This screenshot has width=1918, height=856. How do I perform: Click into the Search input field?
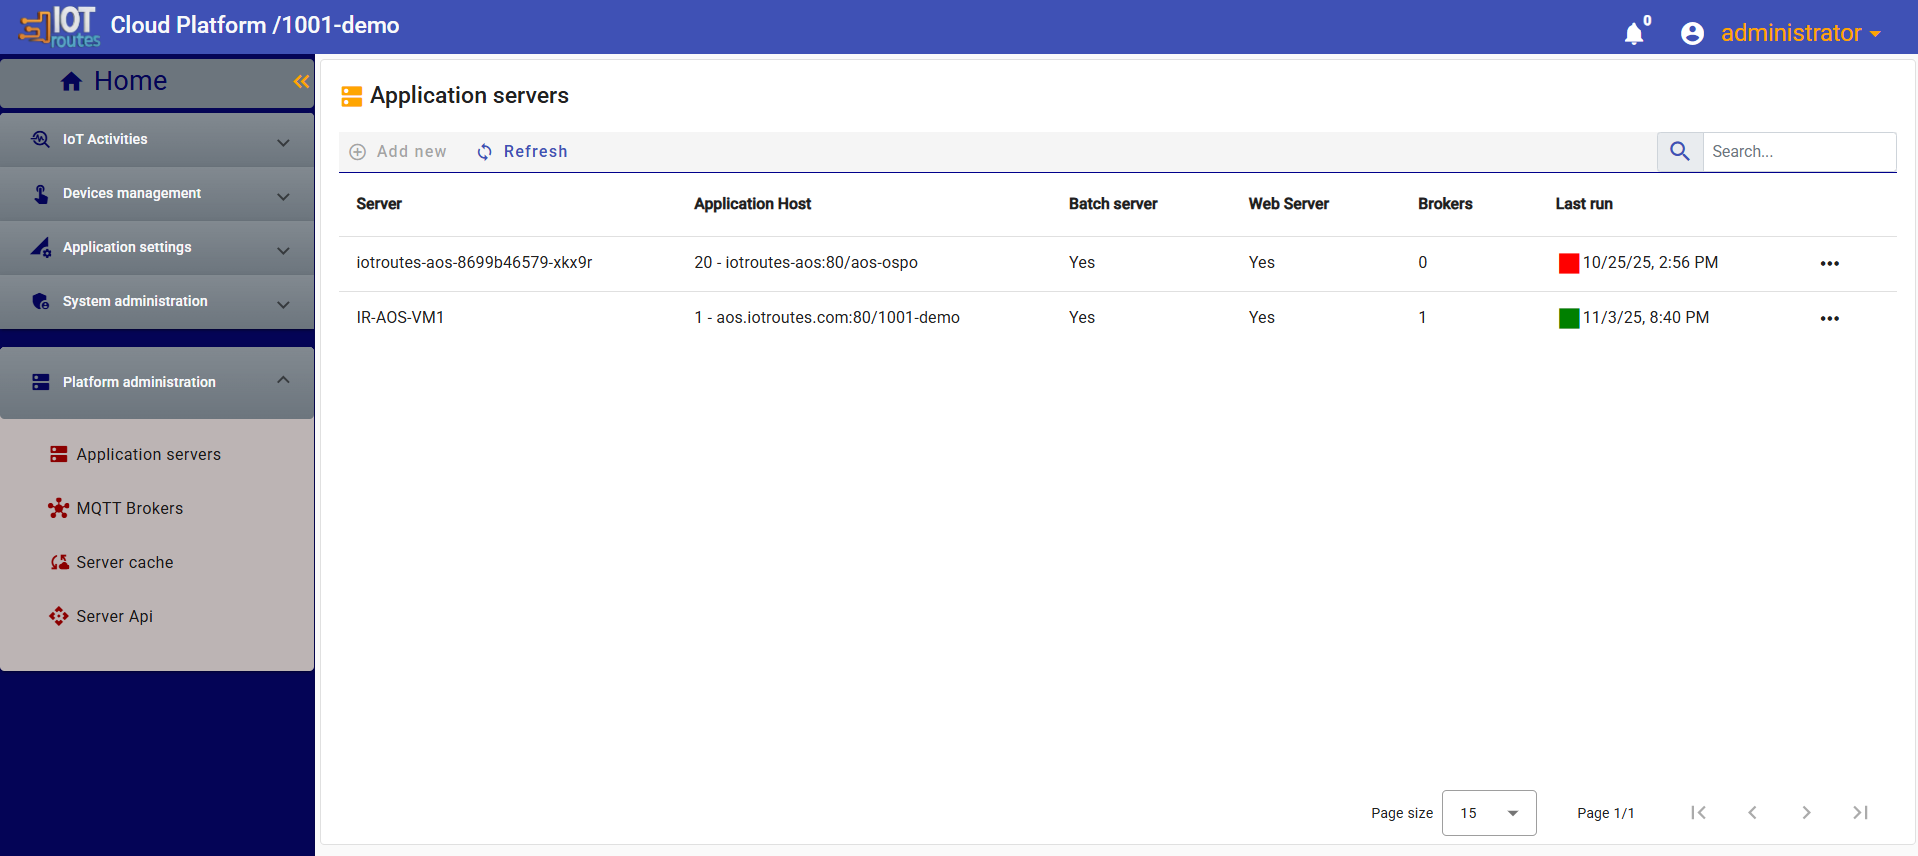click(x=1797, y=151)
